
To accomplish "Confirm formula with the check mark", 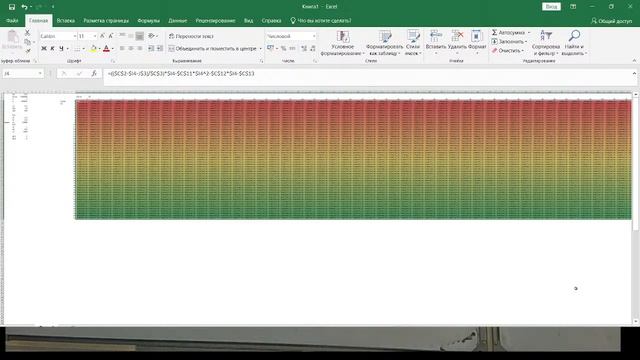I will [79, 73].
